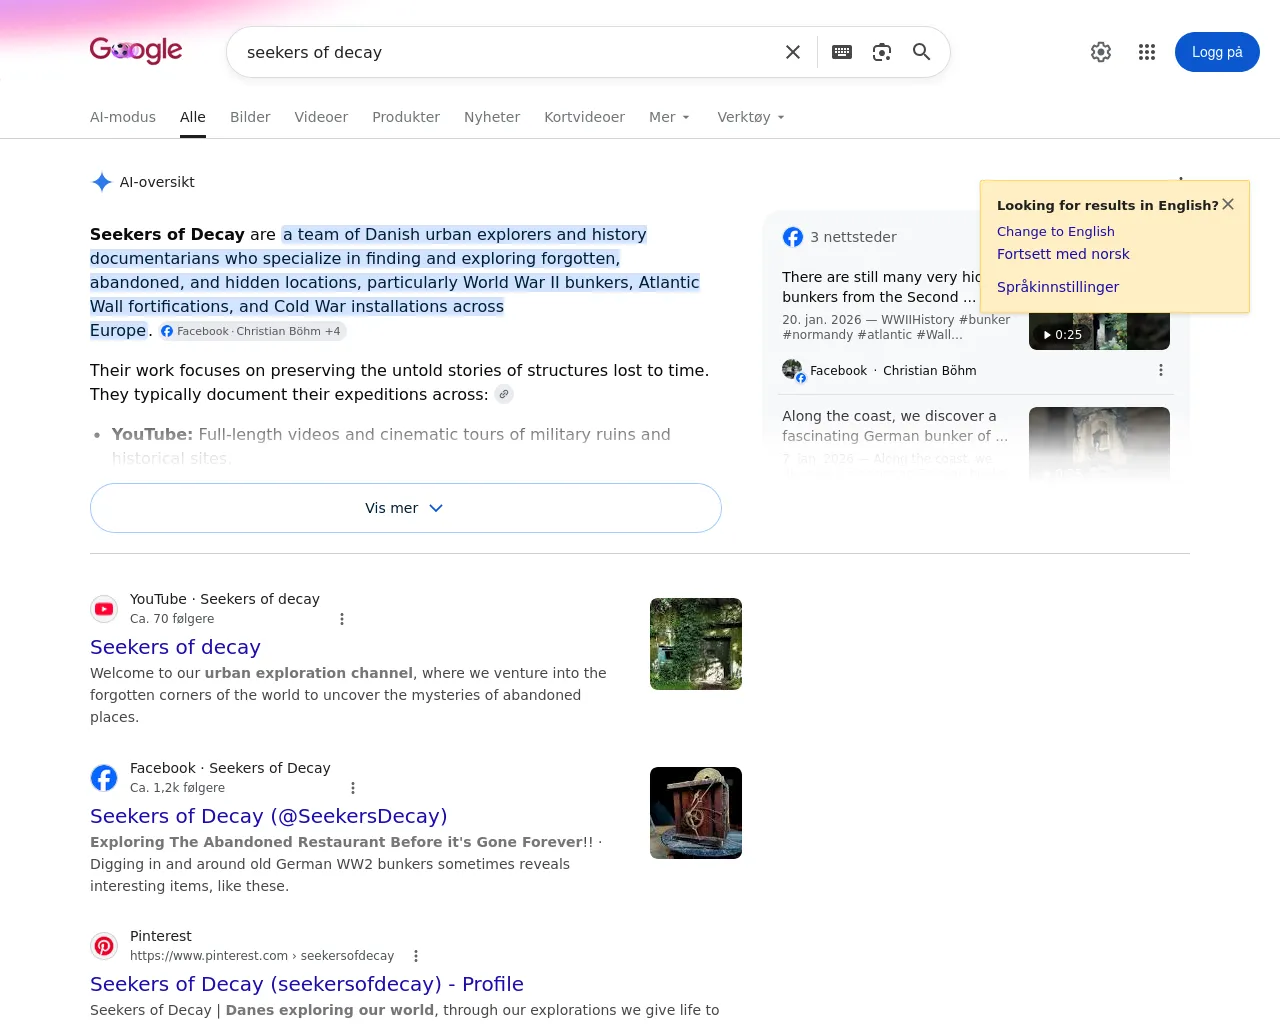Image resolution: width=1280 pixels, height=1024 pixels.
Task: Open the on-screen keyboard icon
Action: point(842,52)
